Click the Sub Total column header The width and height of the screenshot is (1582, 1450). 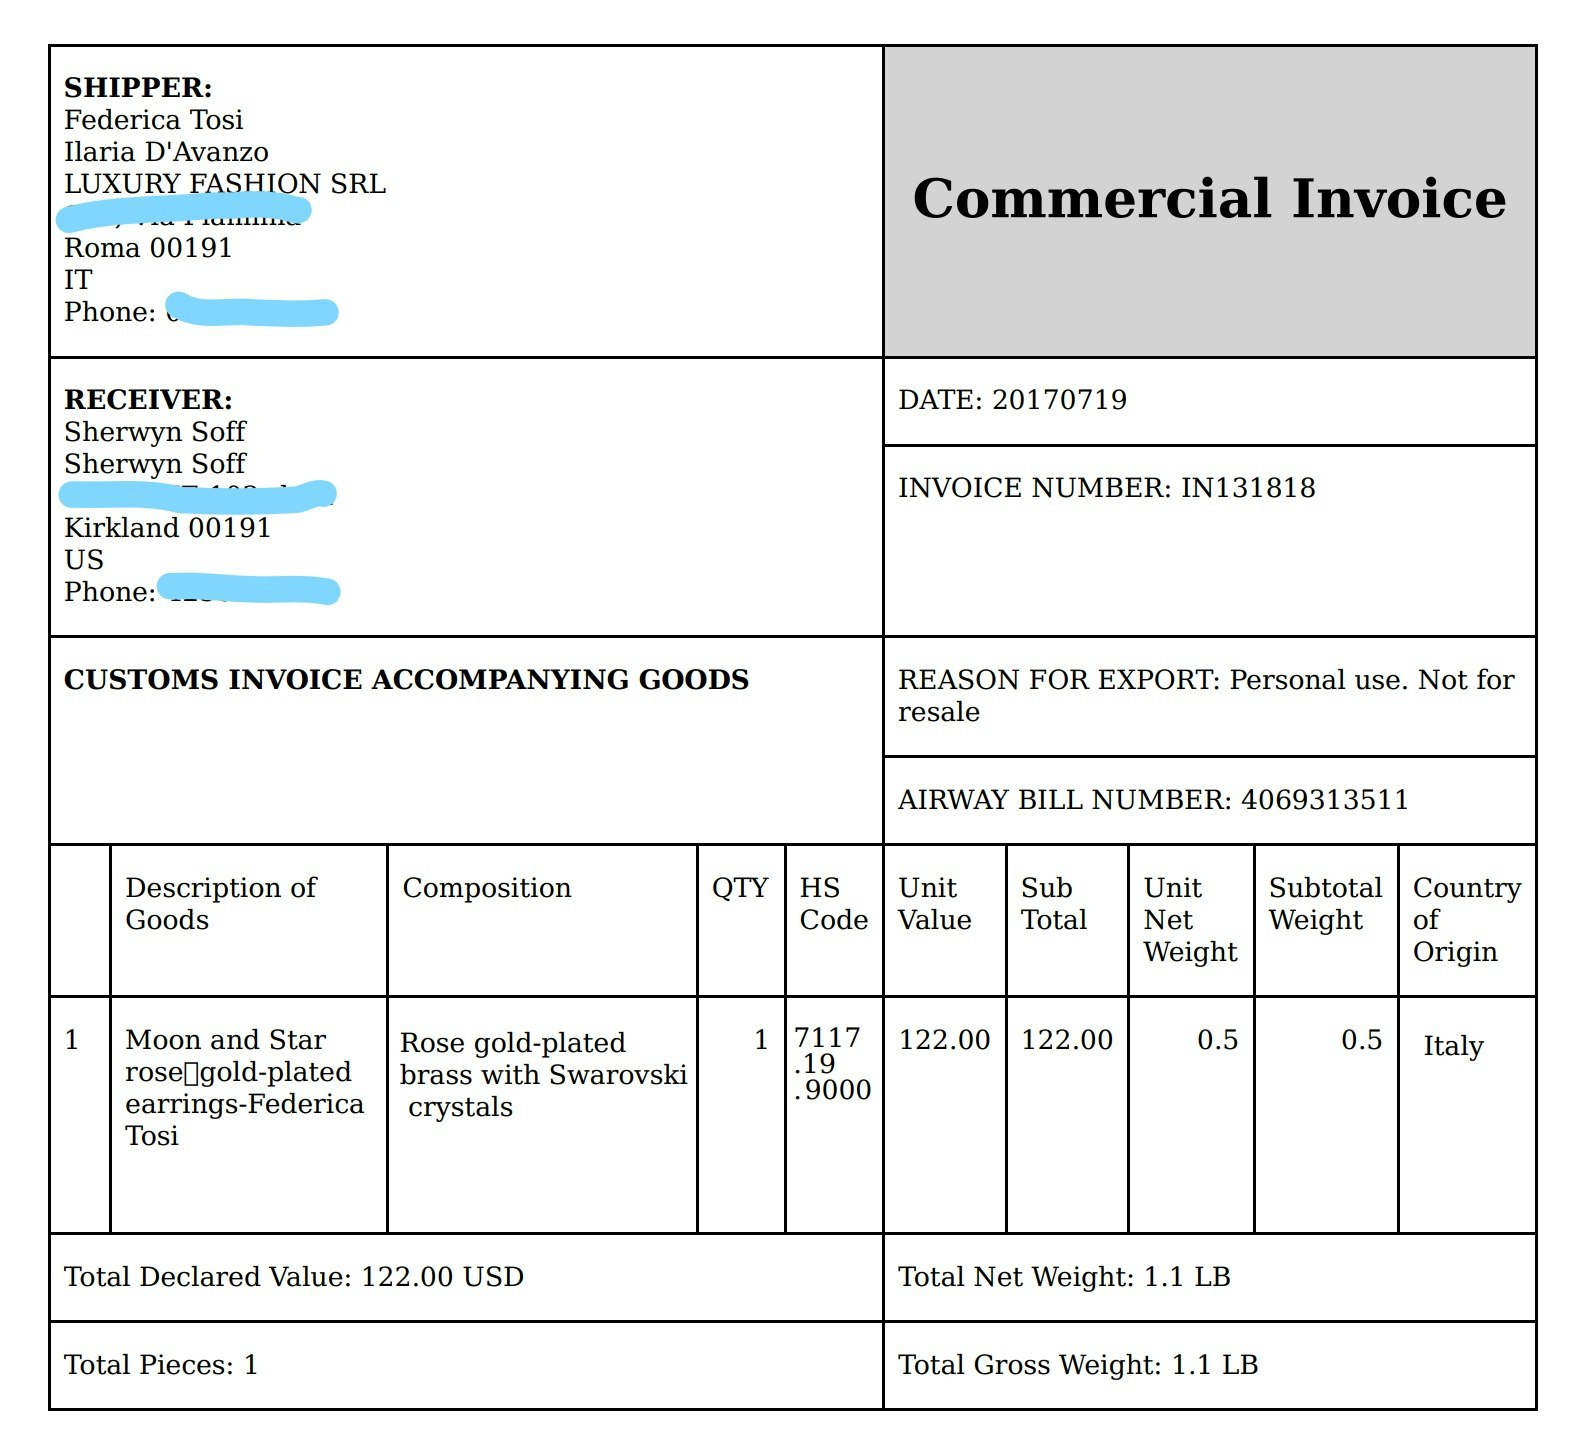click(x=1054, y=904)
